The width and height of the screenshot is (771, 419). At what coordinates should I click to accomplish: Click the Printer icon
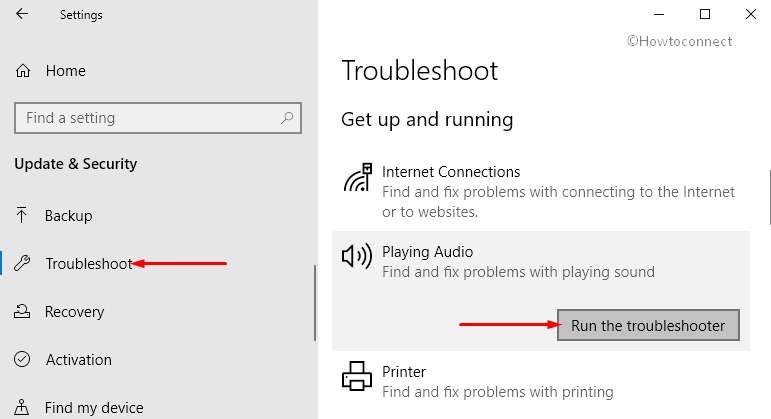click(356, 376)
